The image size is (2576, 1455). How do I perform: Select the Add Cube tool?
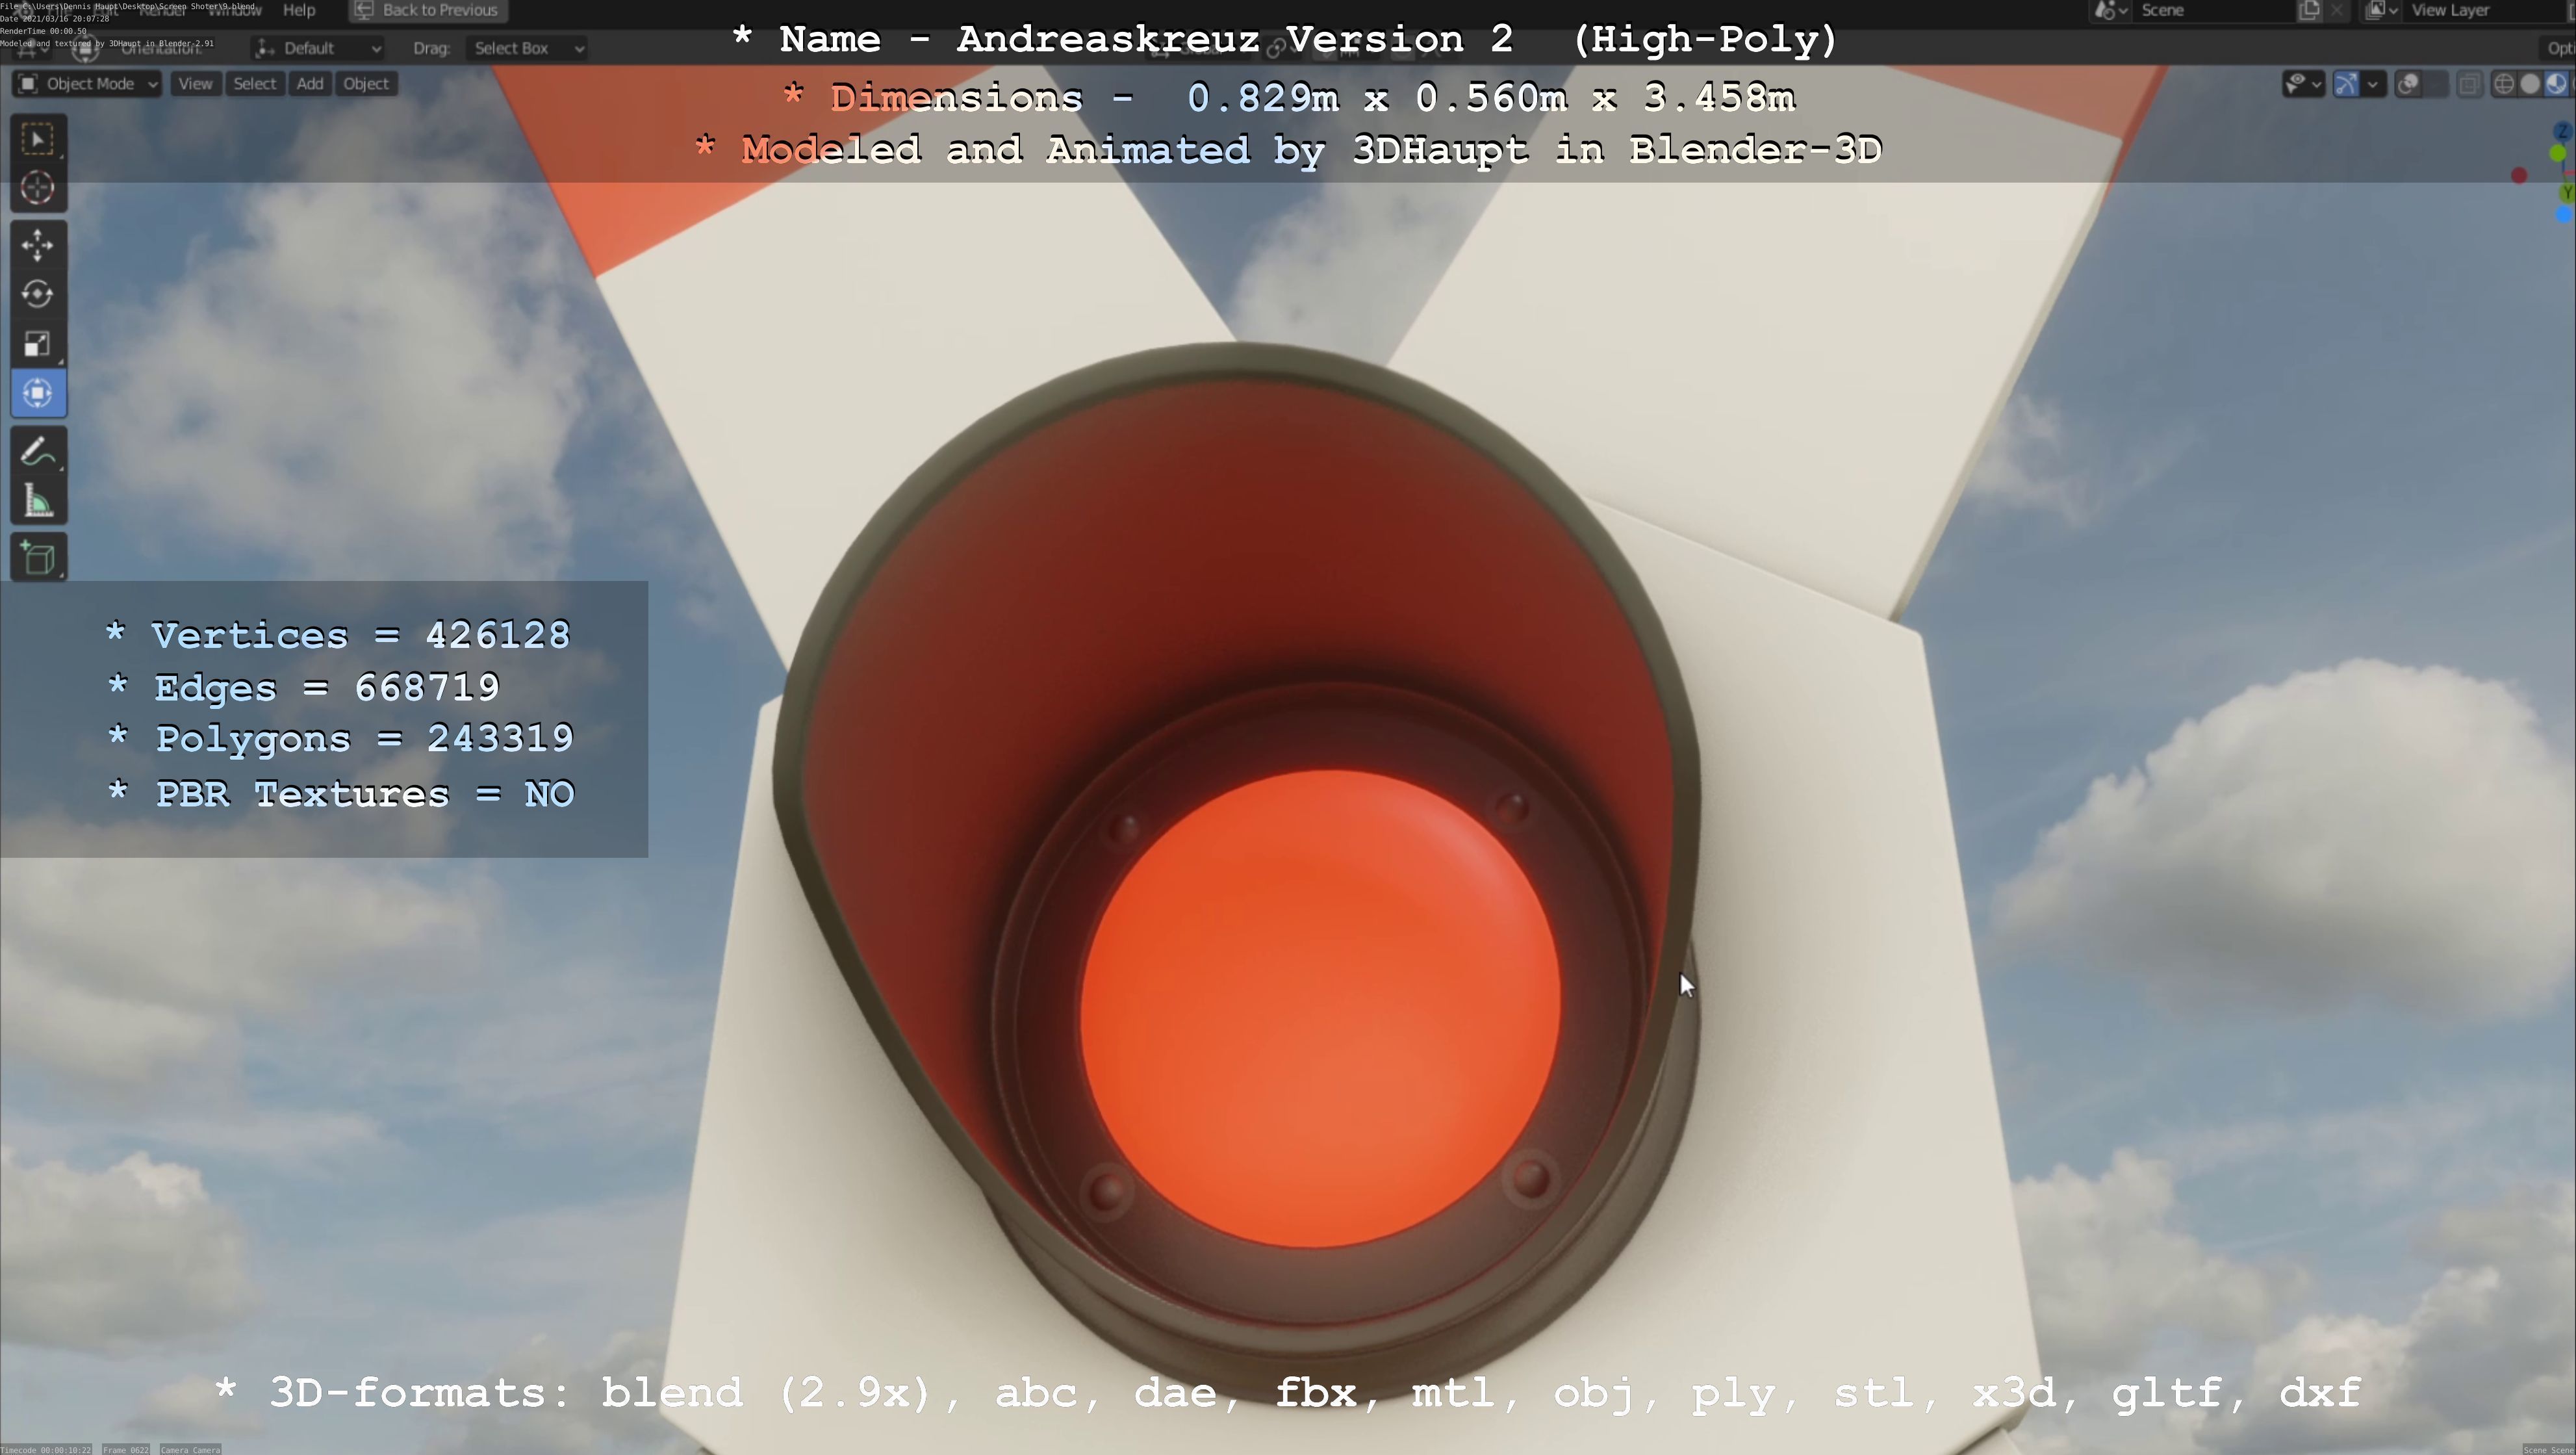(38, 558)
